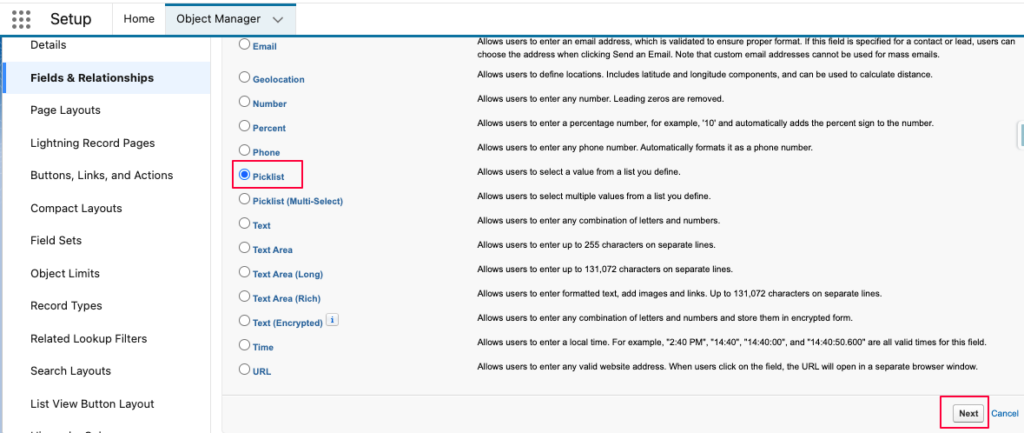
Task: Select the Picklist (Multi-Select) radio button
Action: 245,200
